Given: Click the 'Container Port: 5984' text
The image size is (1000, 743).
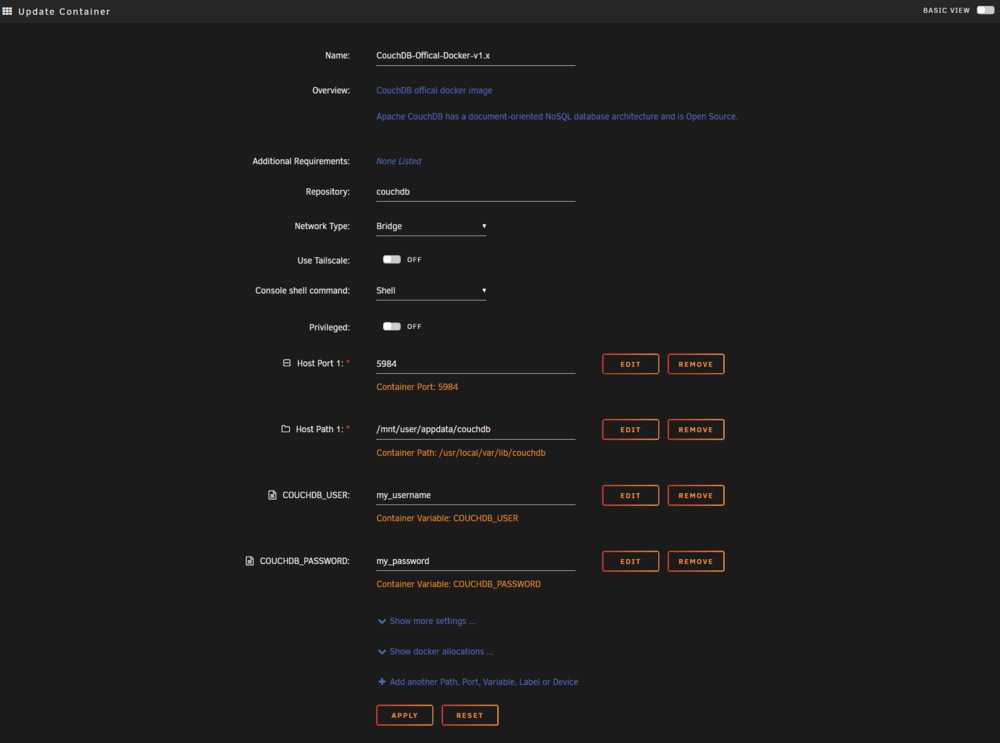Looking at the screenshot, I should pyautogui.click(x=417, y=387).
